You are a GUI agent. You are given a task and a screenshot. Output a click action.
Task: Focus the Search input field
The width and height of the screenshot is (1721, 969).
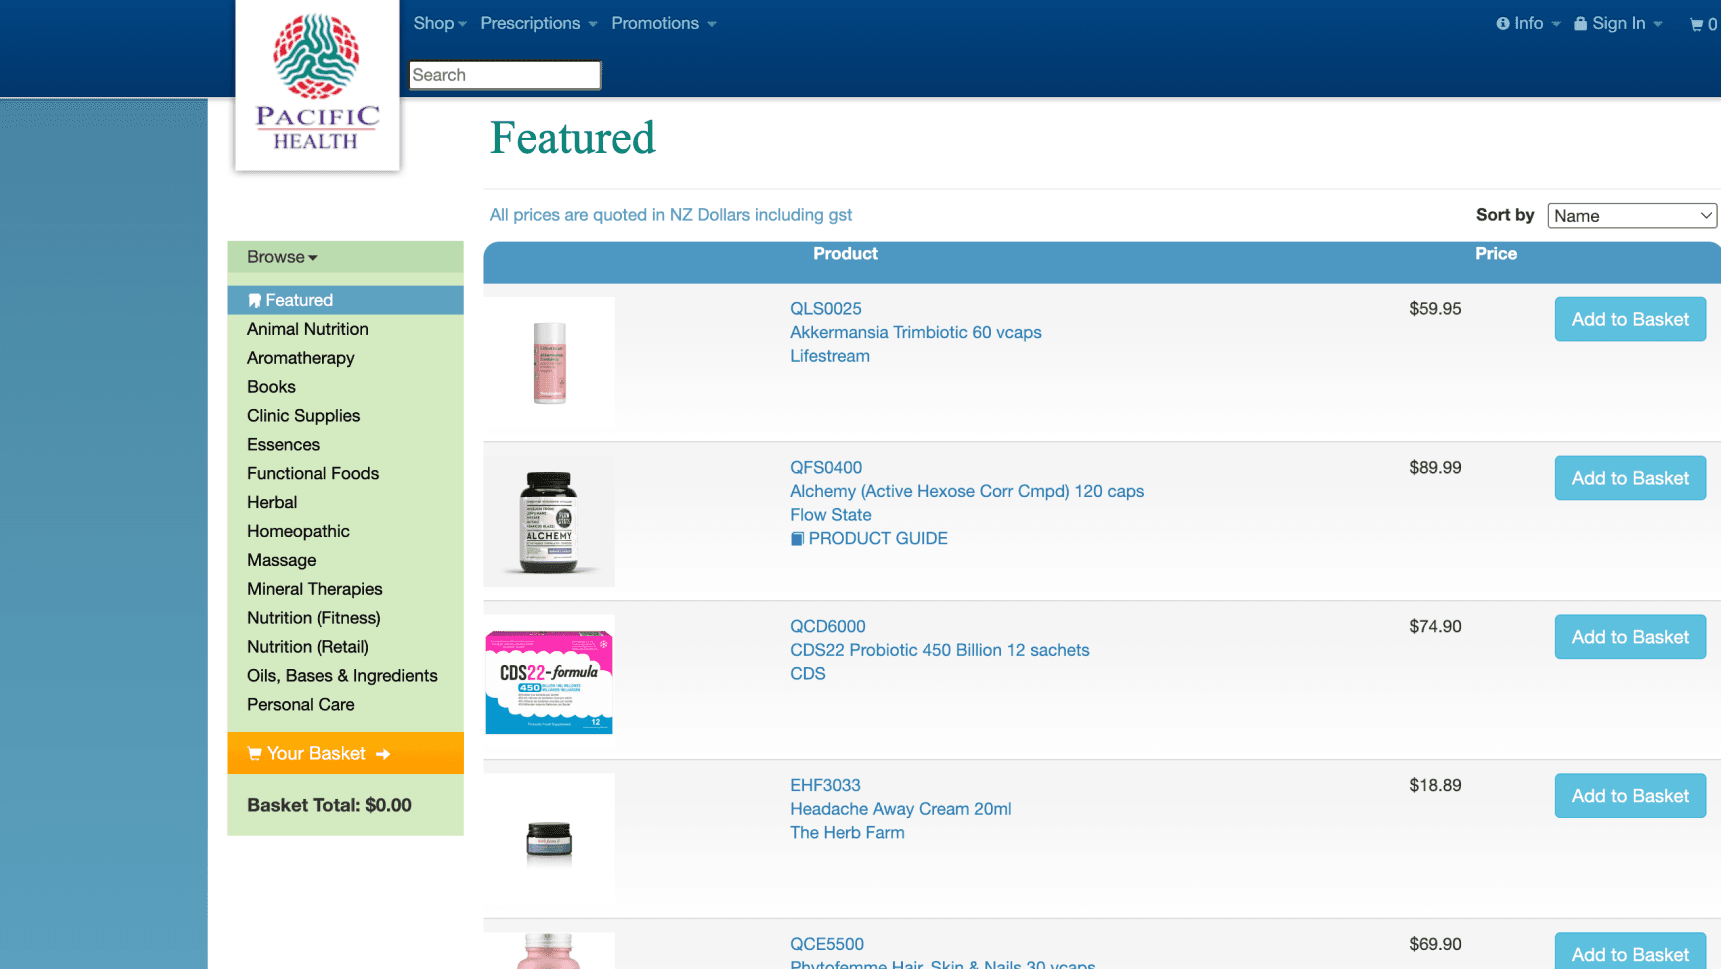click(505, 75)
